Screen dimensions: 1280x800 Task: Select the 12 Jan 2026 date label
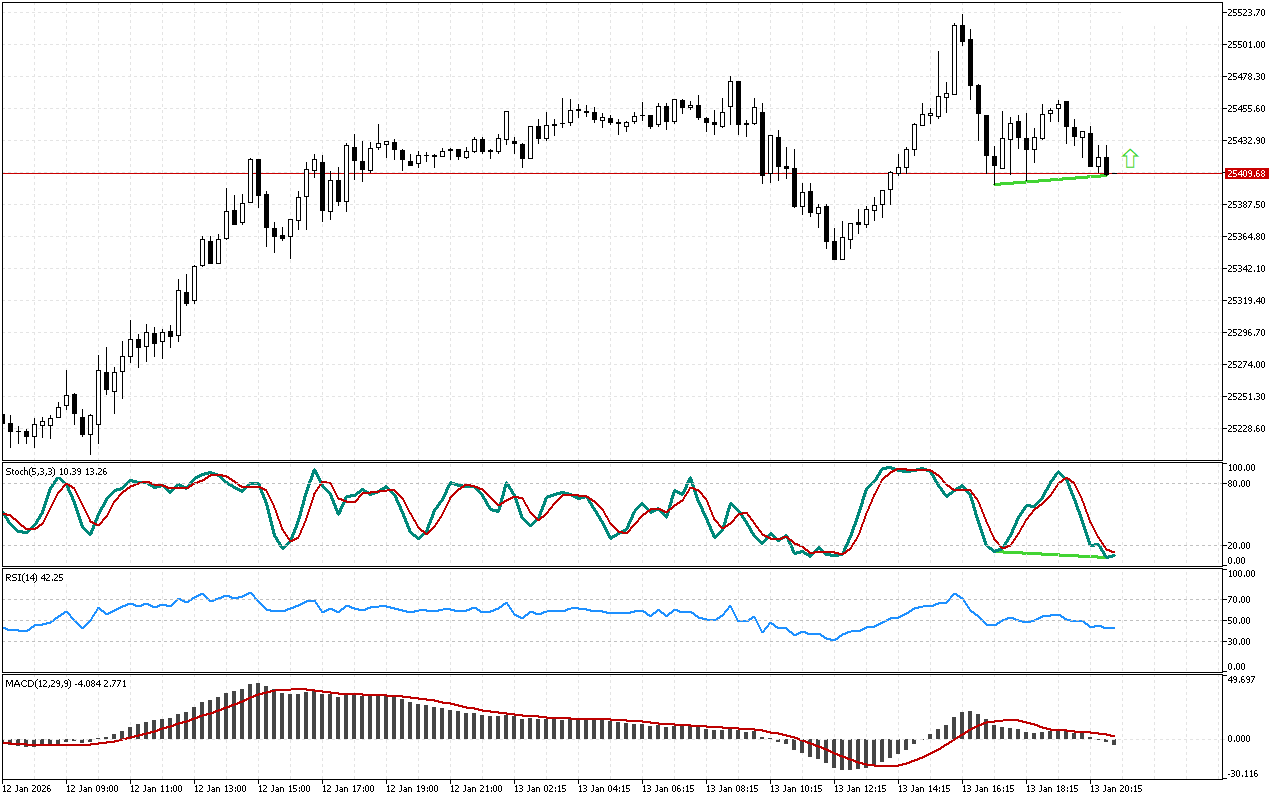point(32,788)
